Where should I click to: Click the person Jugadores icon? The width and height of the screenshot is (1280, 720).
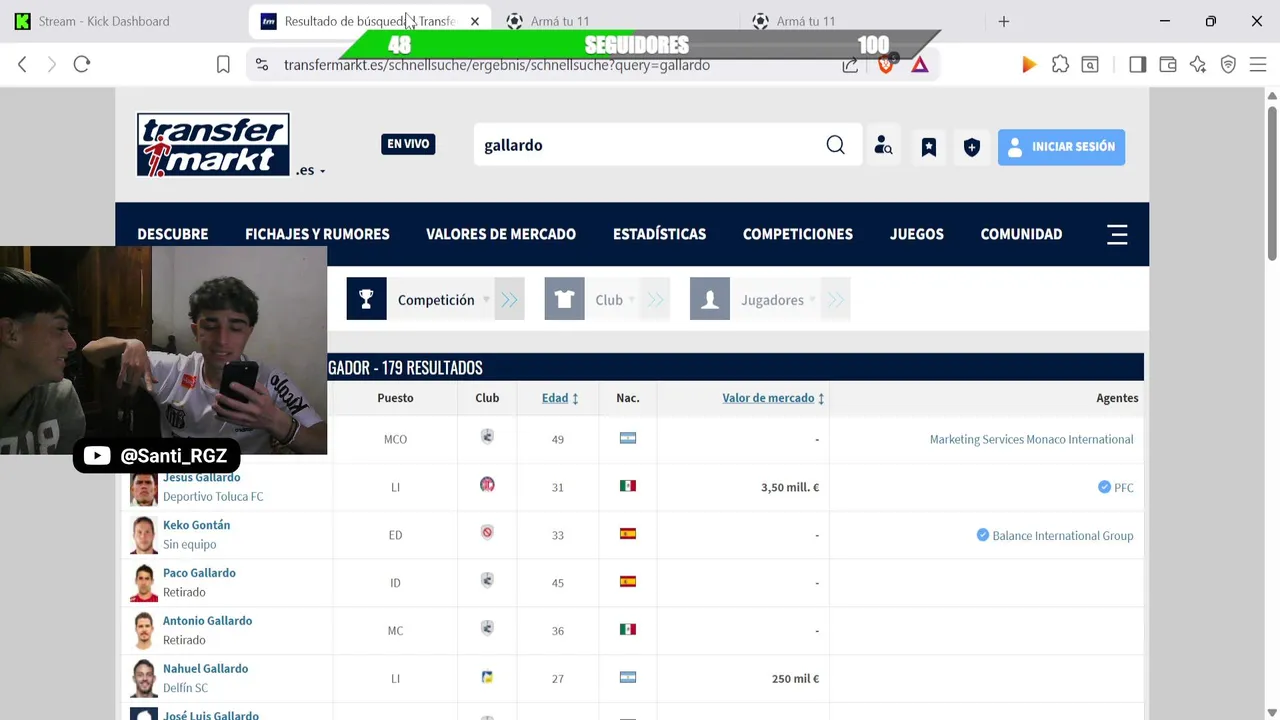click(x=709, y=300)
